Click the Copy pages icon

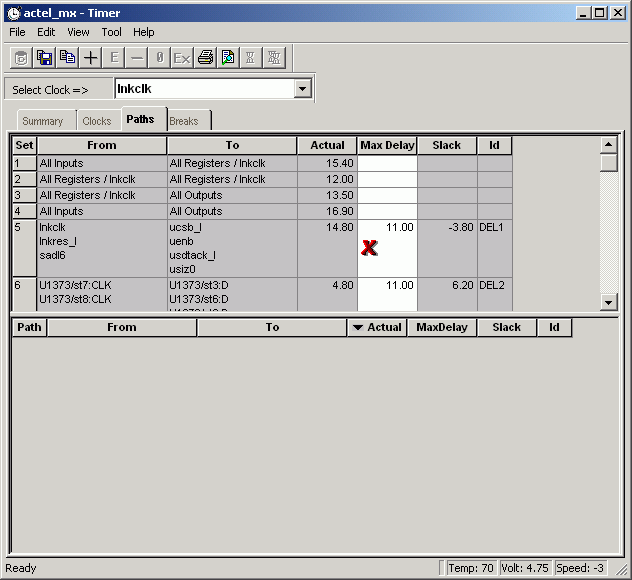(x=67, y=58)
